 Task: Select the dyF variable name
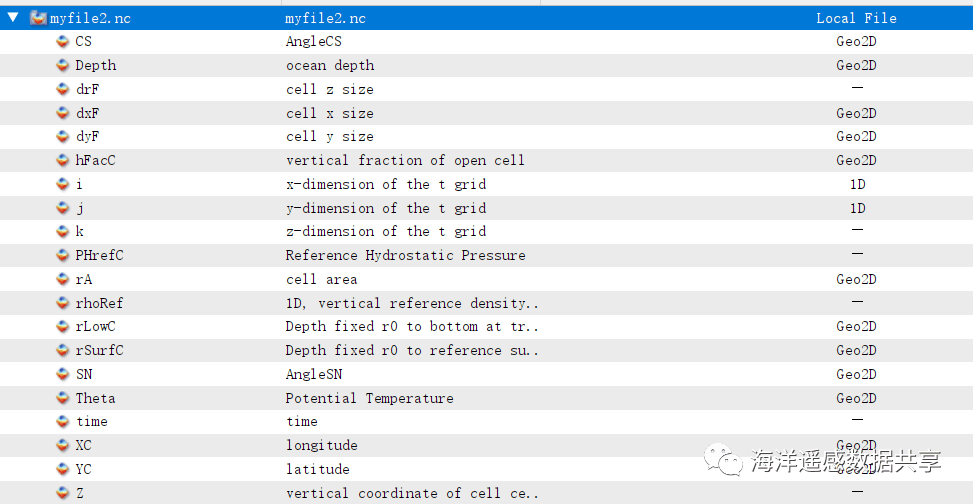pyautogui.click(x=87, y=137)
